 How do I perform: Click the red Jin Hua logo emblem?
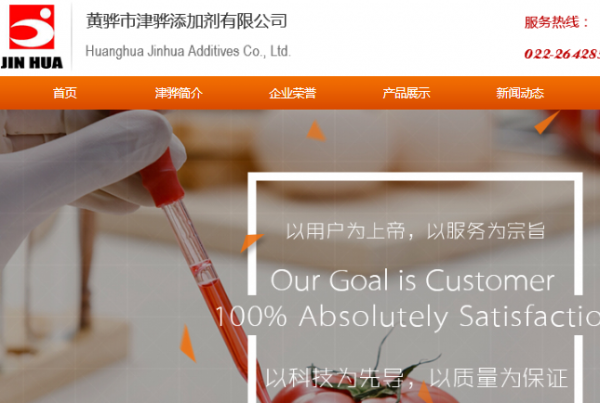click(32, 27)
